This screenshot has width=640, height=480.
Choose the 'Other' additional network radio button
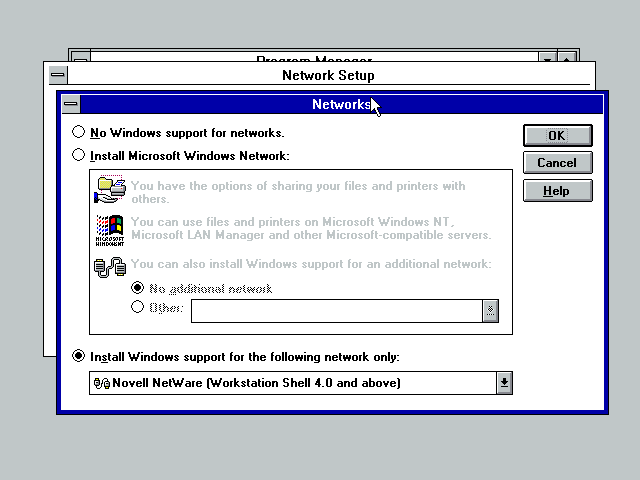[138, 307]
